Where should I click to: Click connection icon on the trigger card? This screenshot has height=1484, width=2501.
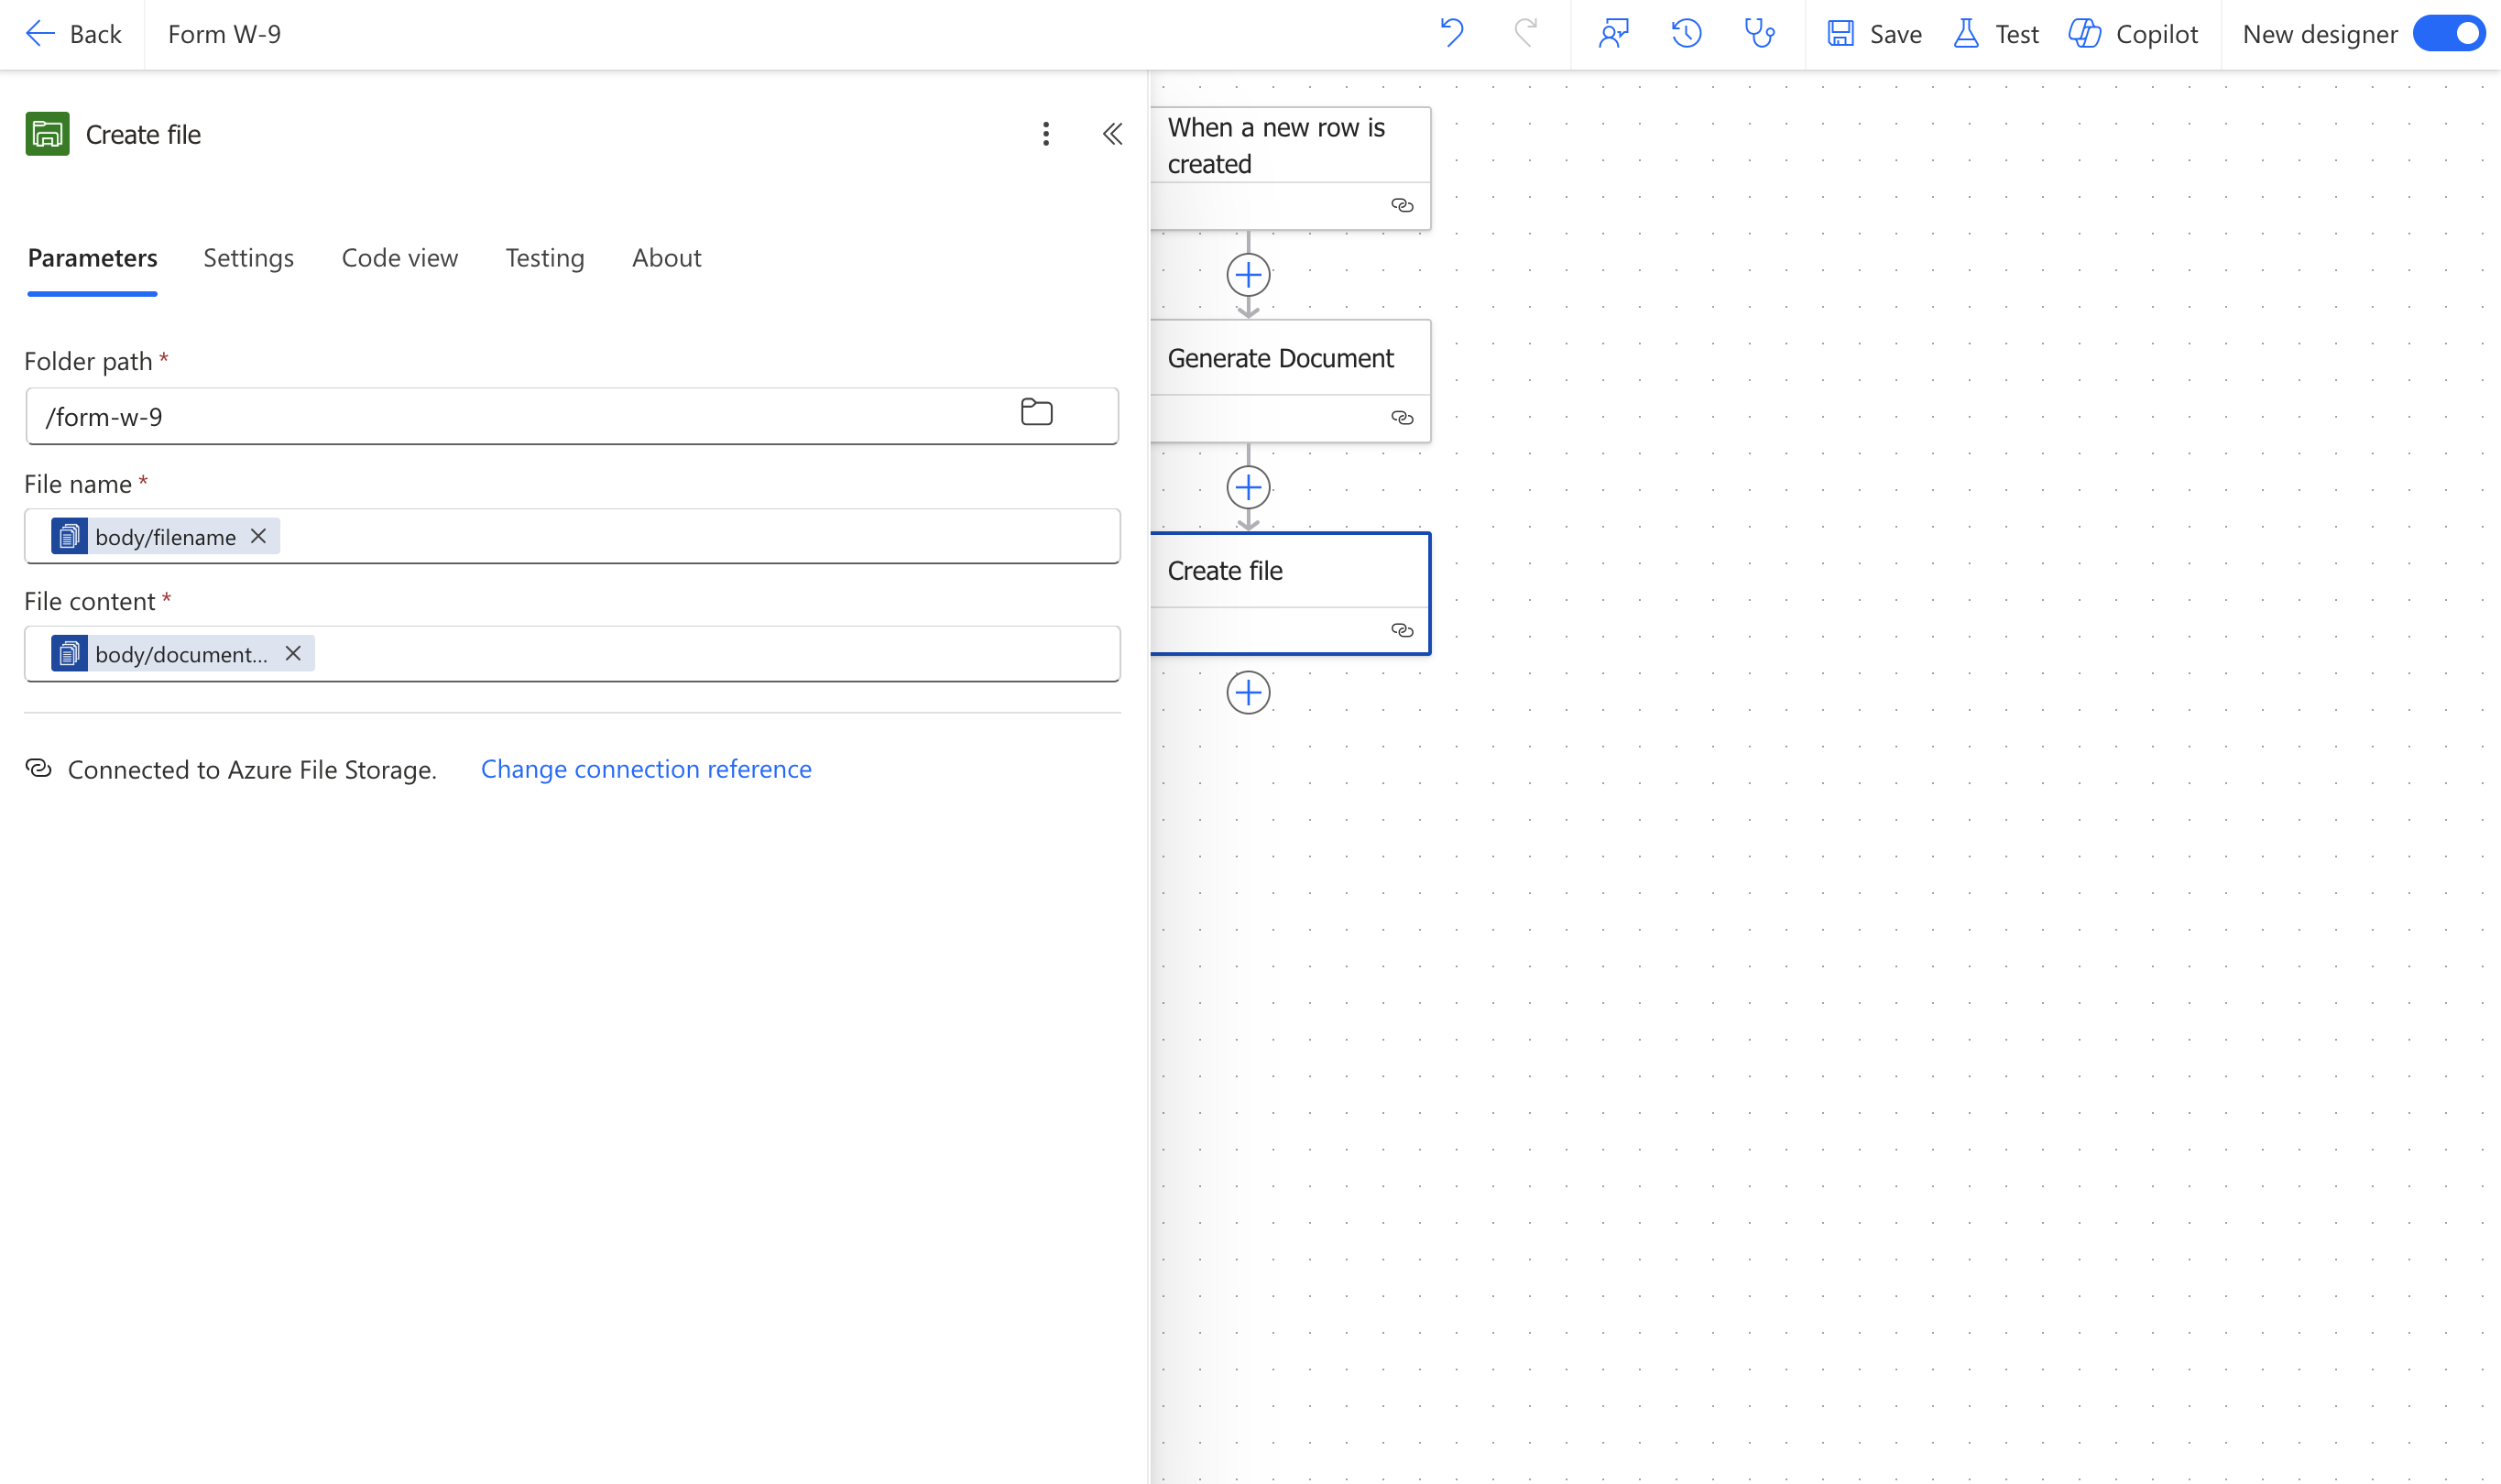pyautogui.click(x=1402, y=205)
